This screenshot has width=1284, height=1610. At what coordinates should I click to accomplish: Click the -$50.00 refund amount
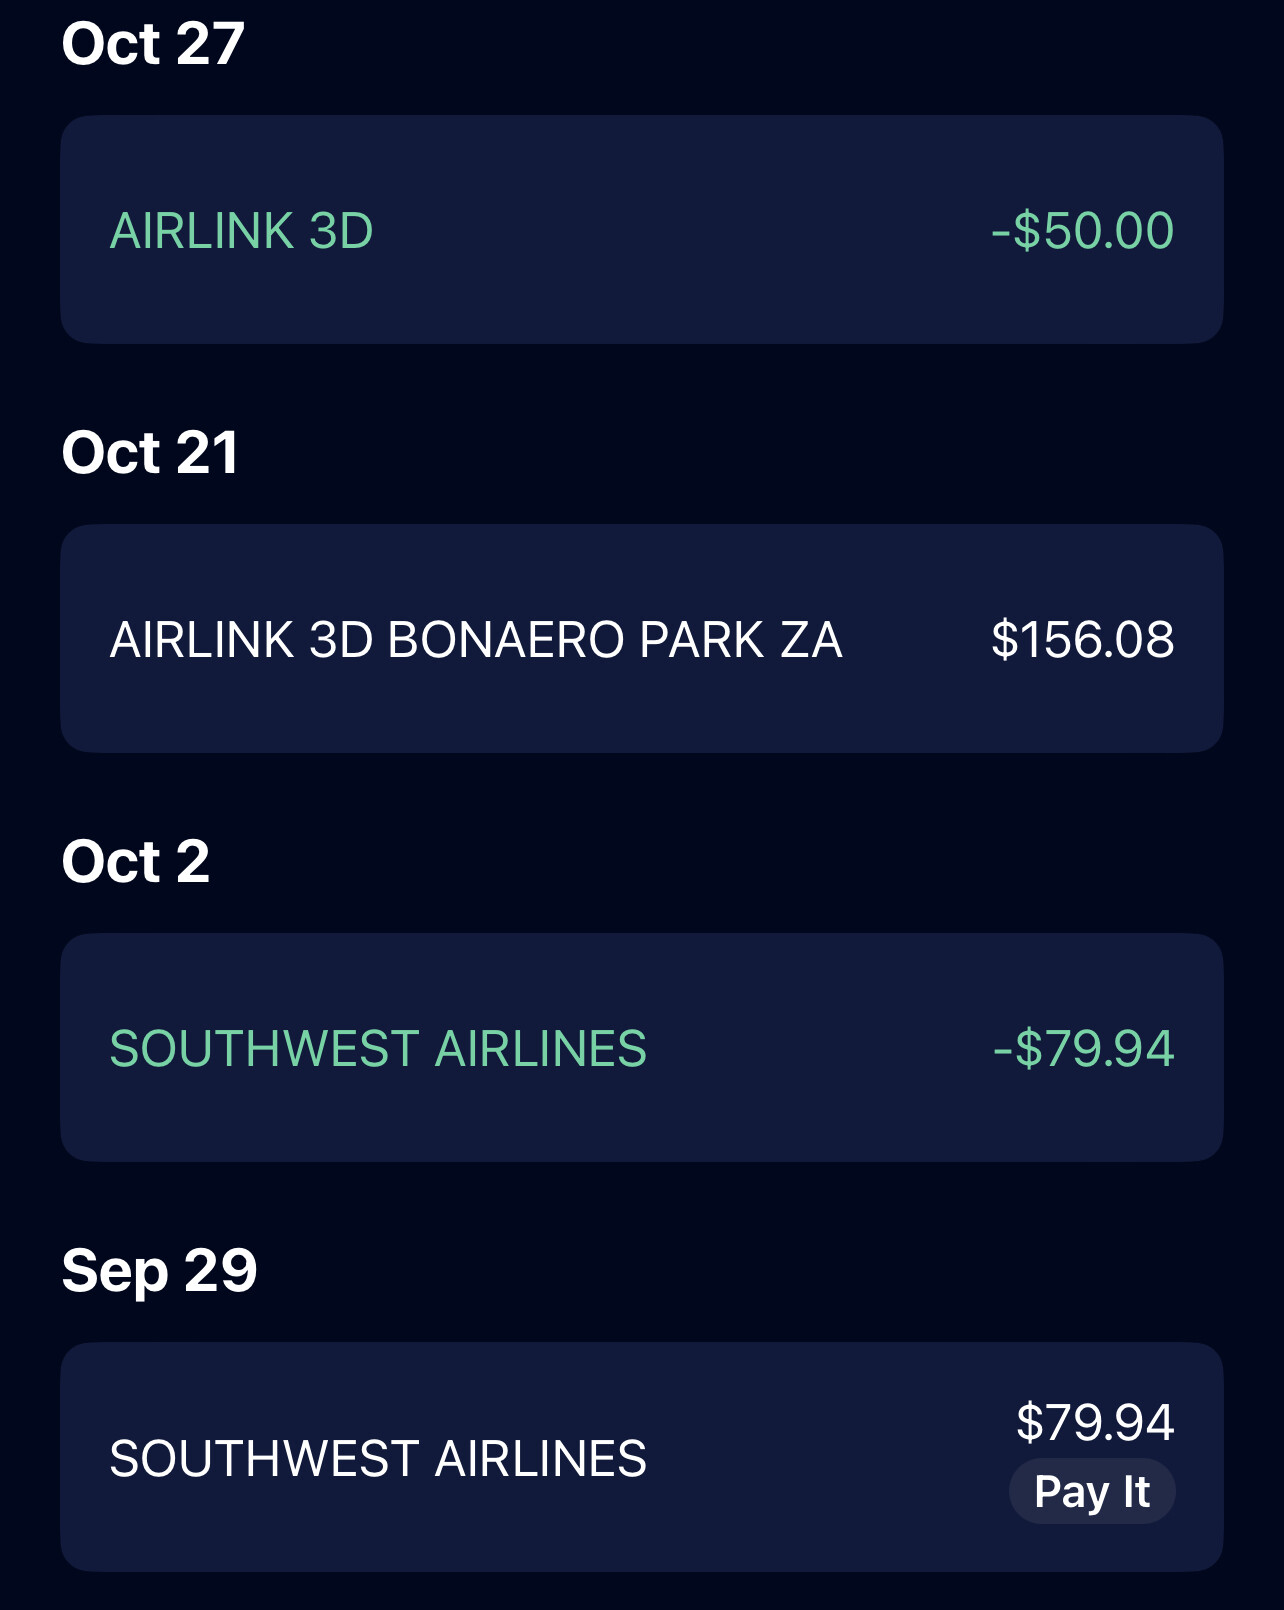(x=1082, y=231)
